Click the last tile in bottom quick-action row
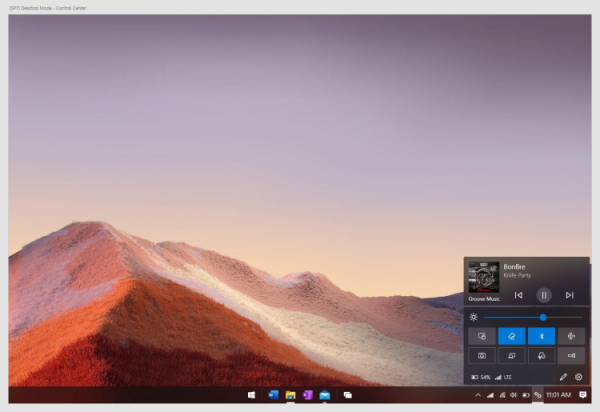 pos(571,356)
